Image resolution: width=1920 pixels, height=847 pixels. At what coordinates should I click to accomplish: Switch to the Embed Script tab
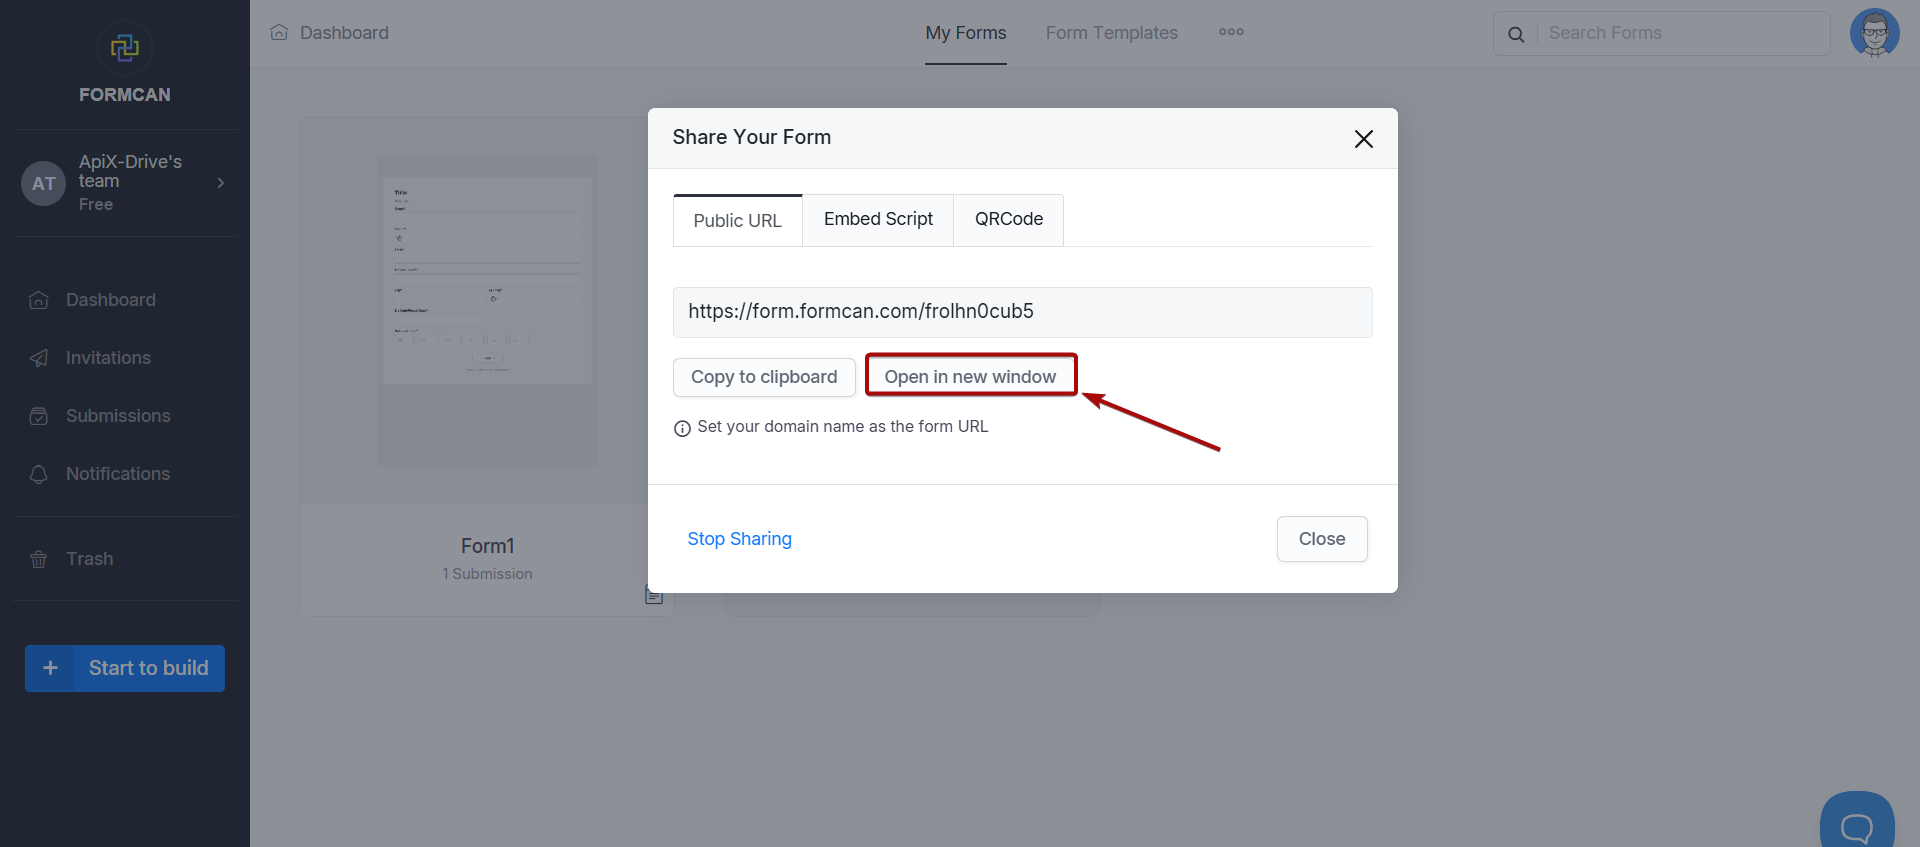click(x=878, y=219)
